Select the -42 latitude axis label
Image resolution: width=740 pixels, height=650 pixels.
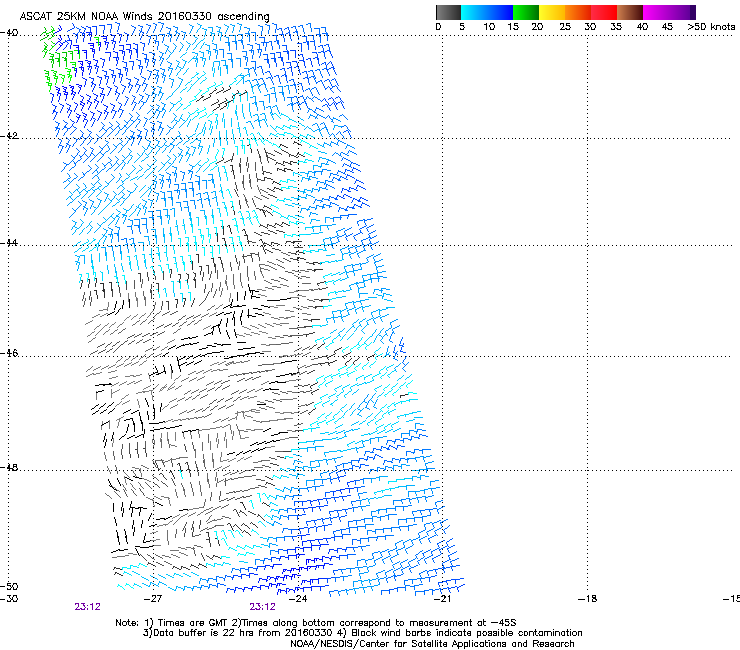click(9, 136)
